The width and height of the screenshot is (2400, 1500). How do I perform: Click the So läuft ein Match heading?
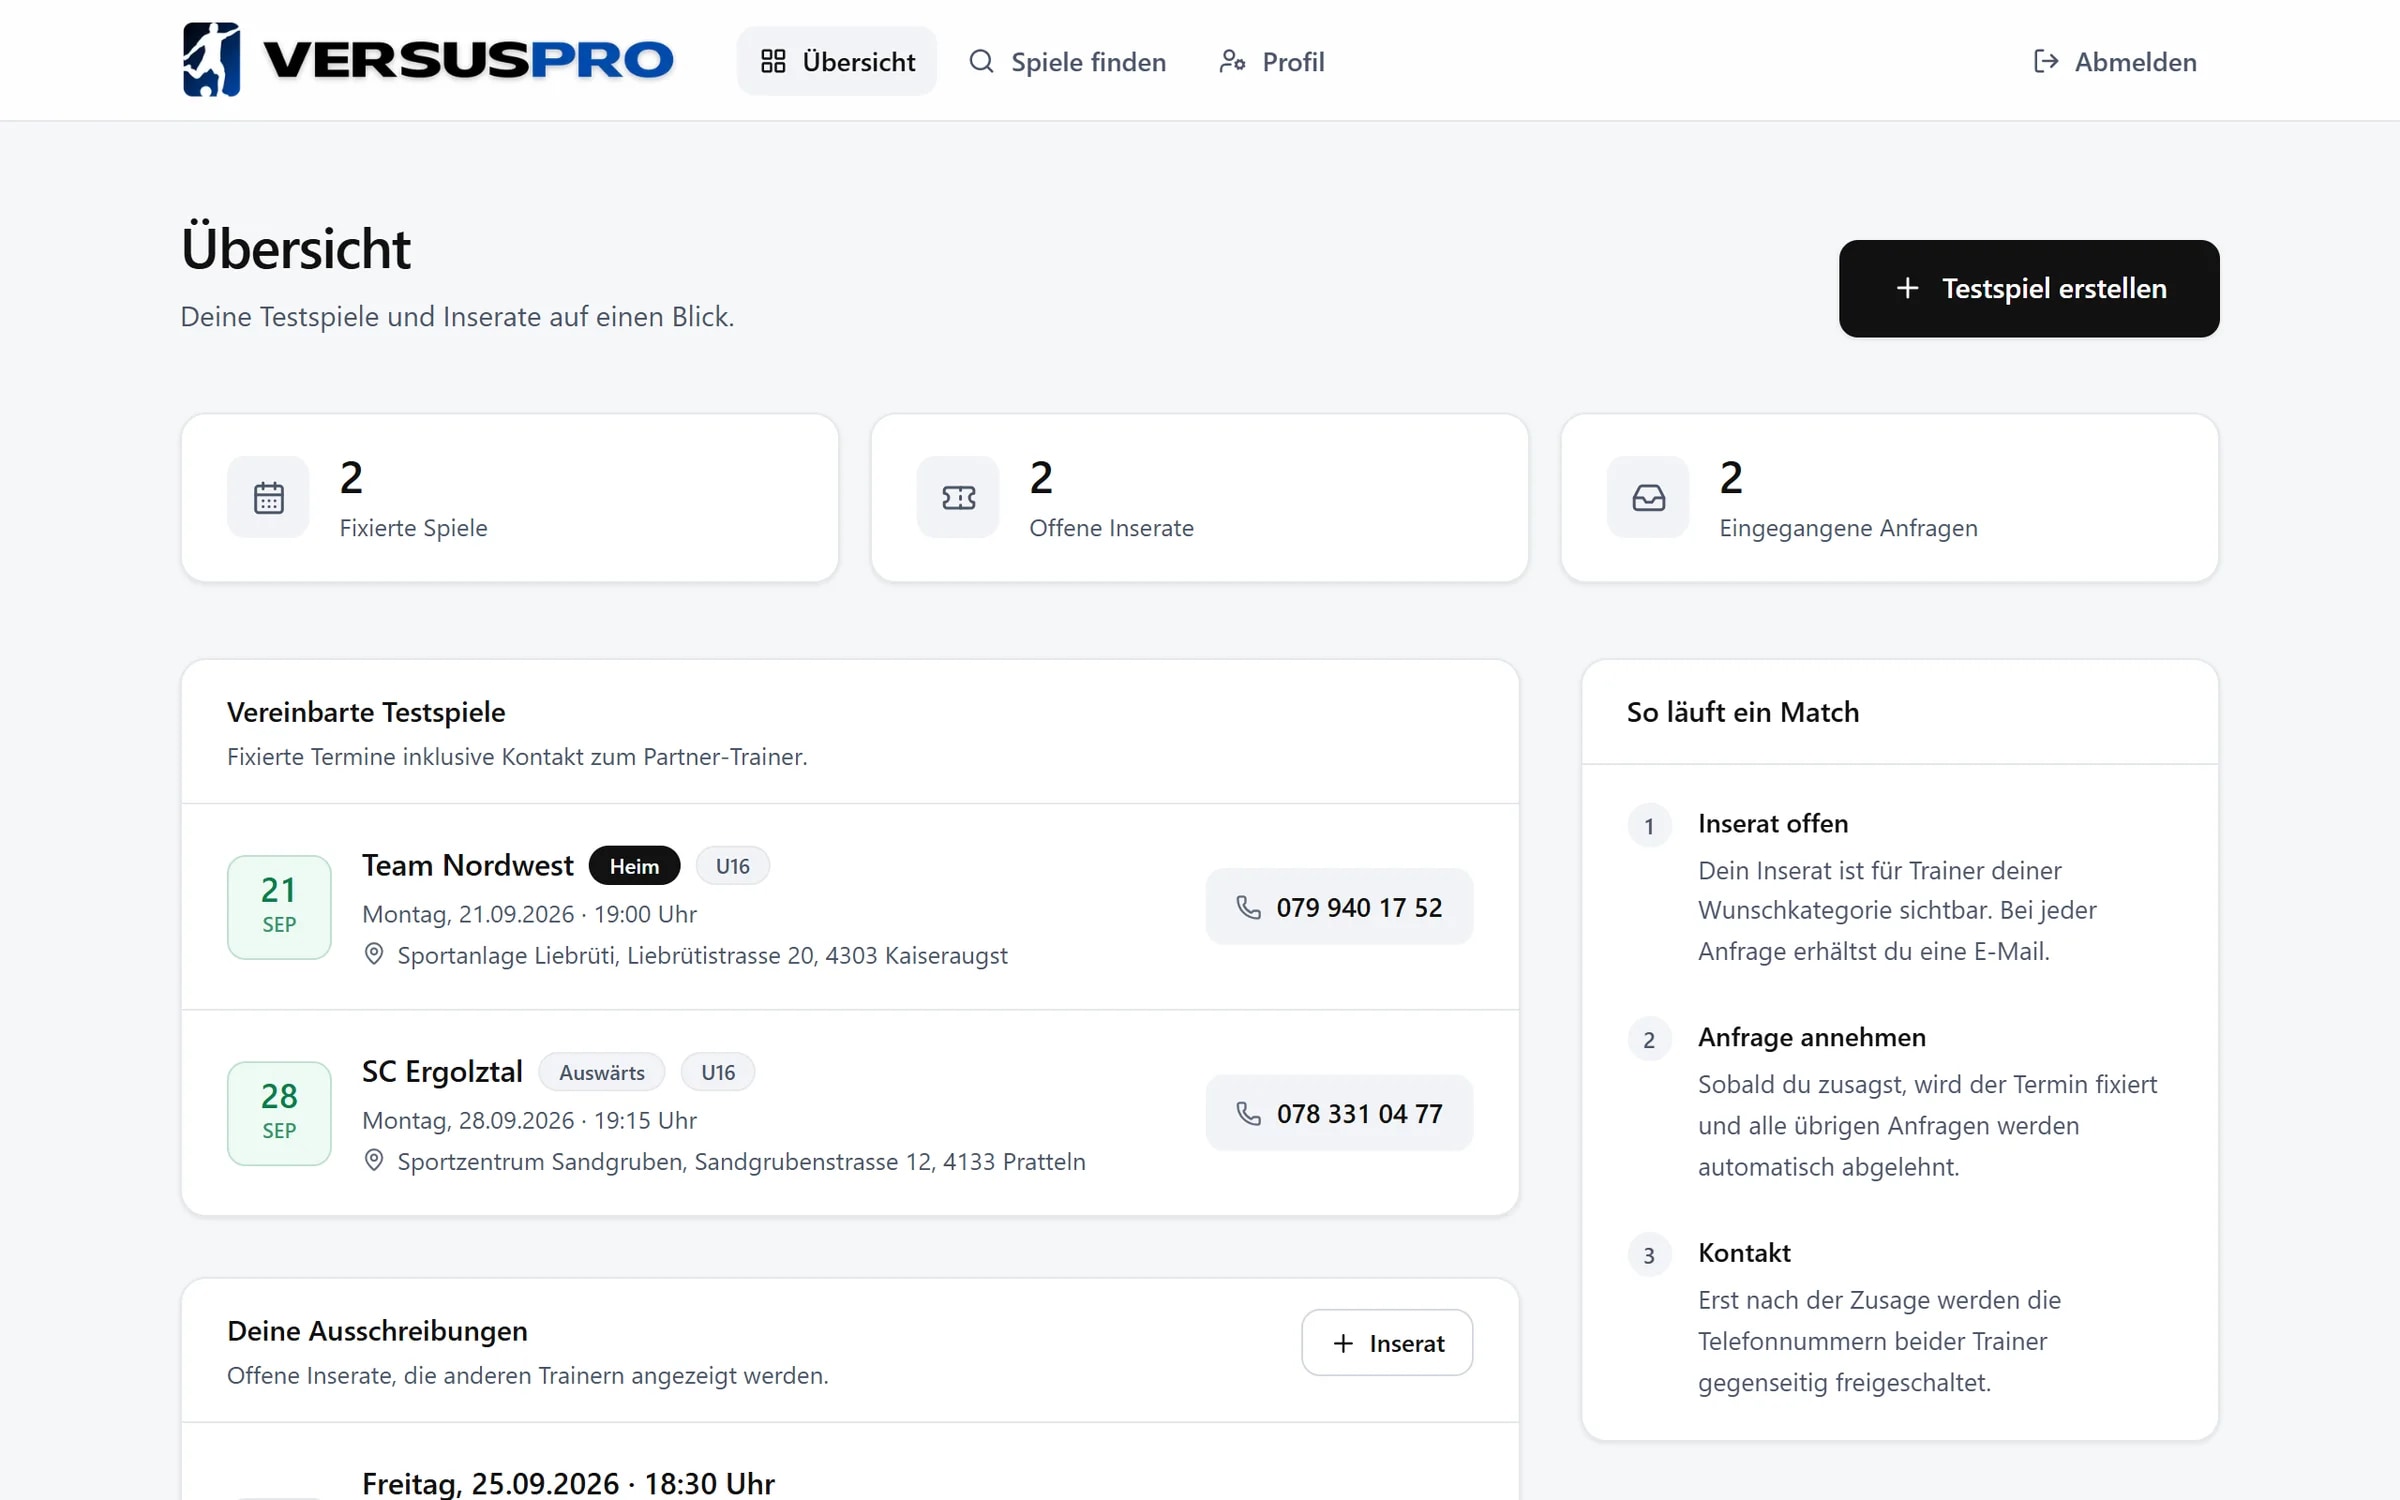1743,712
